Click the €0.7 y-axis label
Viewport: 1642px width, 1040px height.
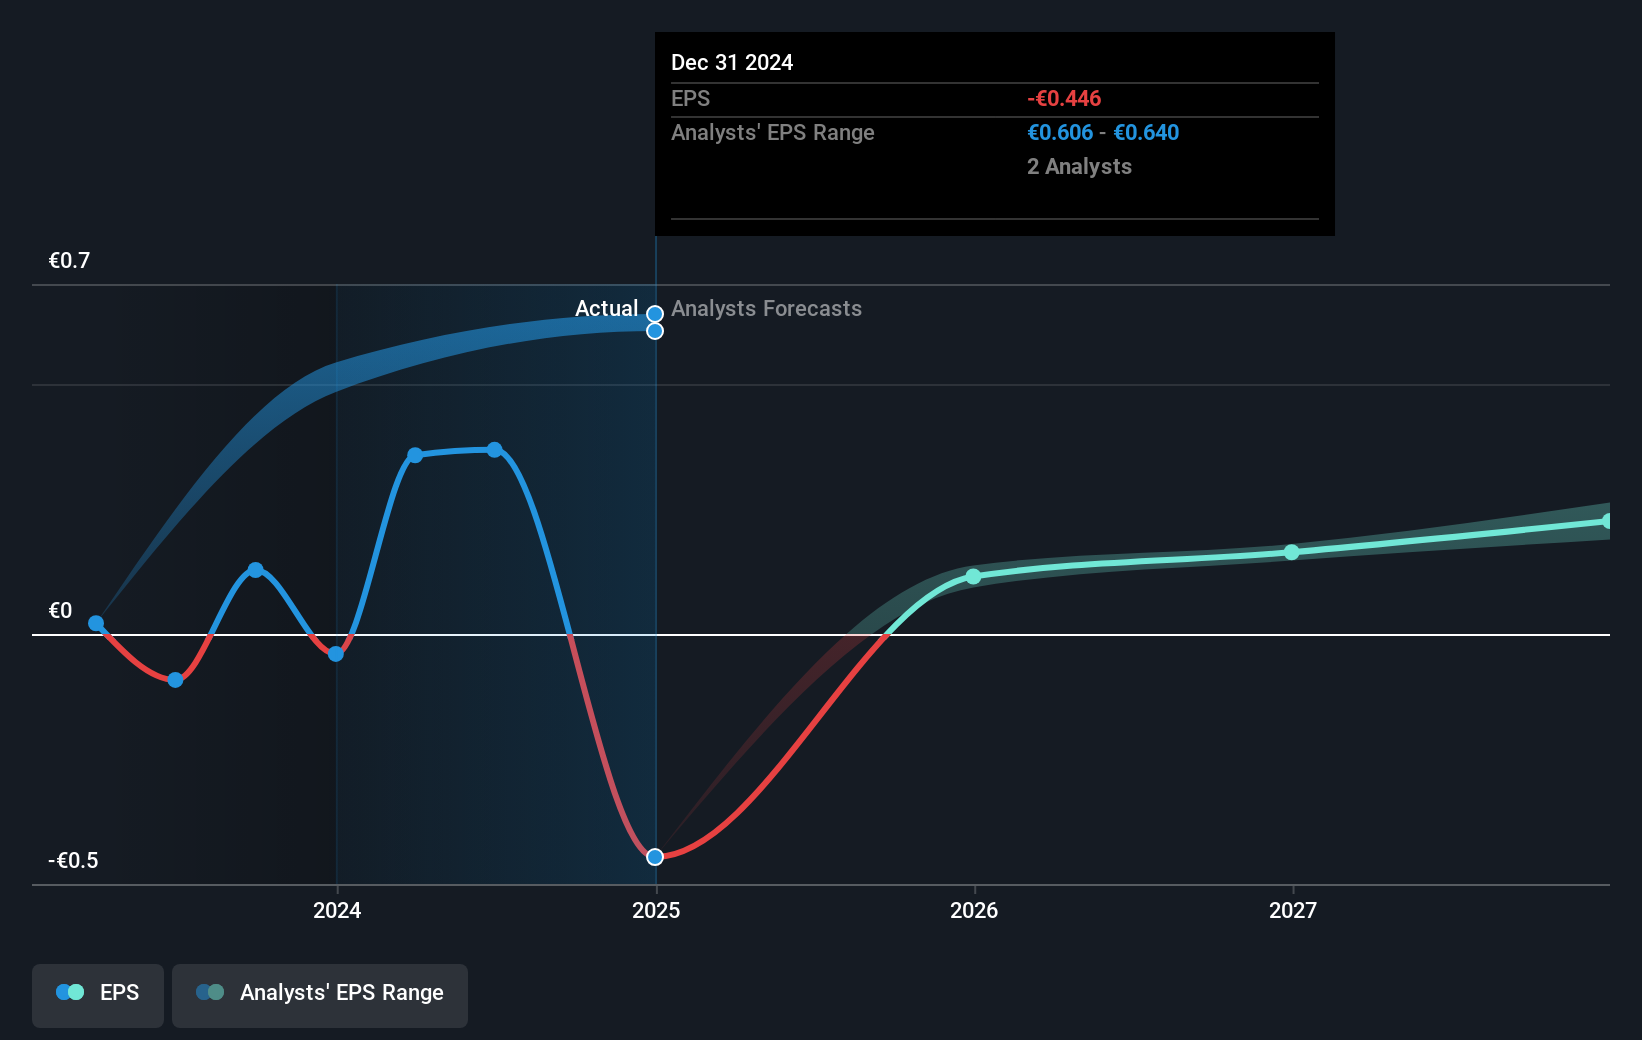point(69,261)
